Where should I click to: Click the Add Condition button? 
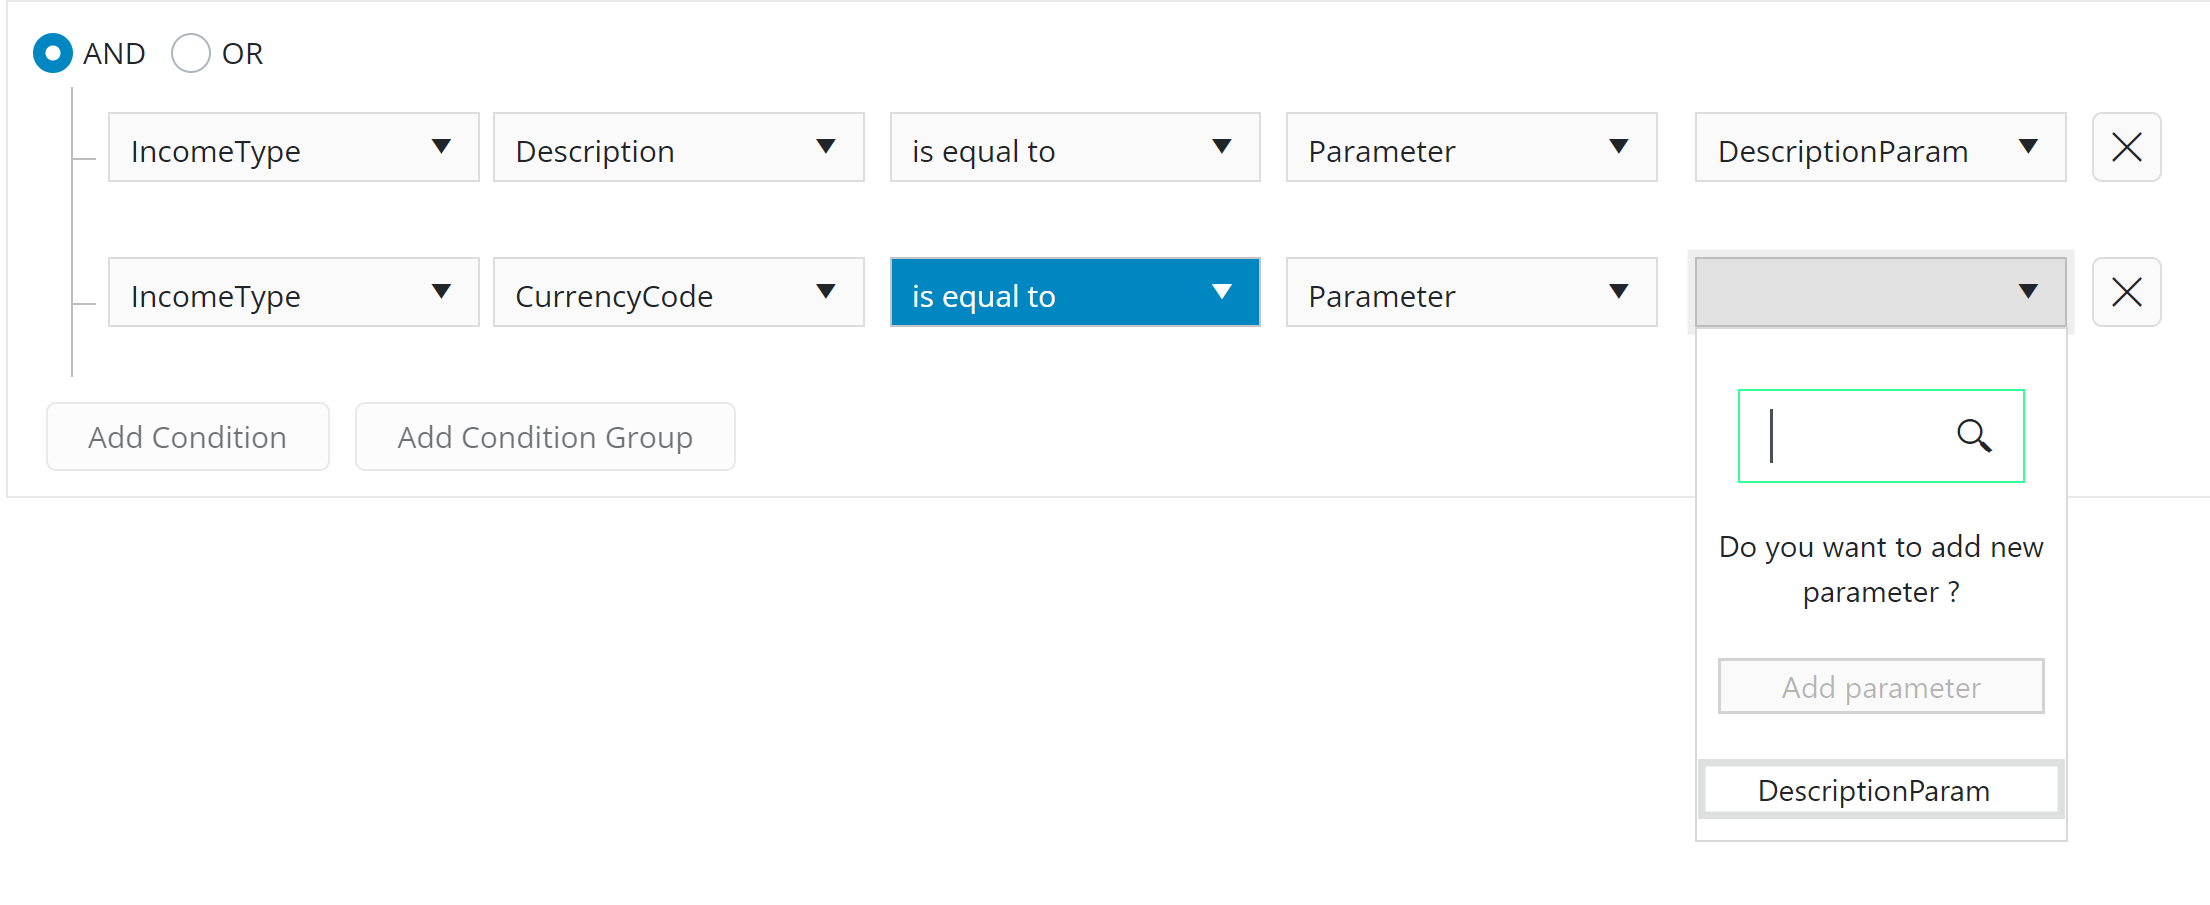(x=188, y=437)
